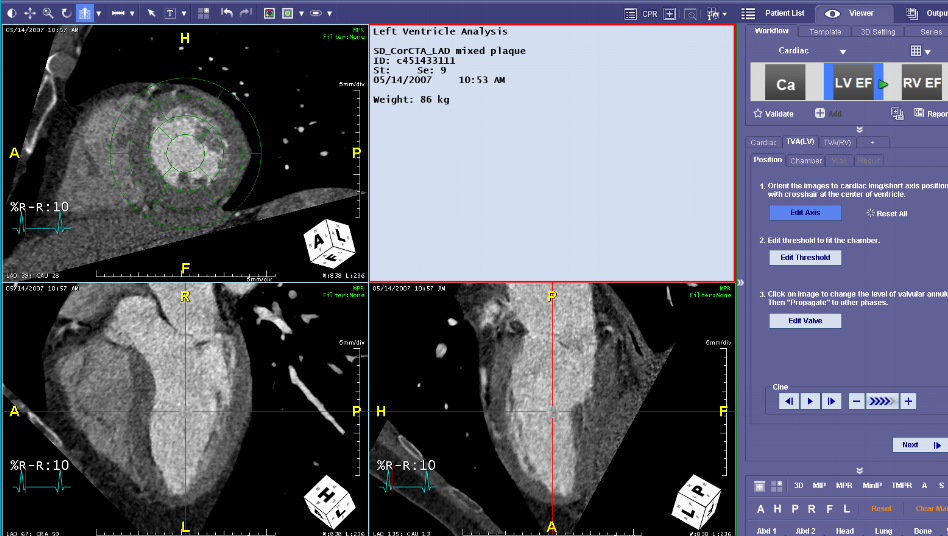Open the LV EF workflow step
The image size is (948, 536).
(x=853, y=84)
